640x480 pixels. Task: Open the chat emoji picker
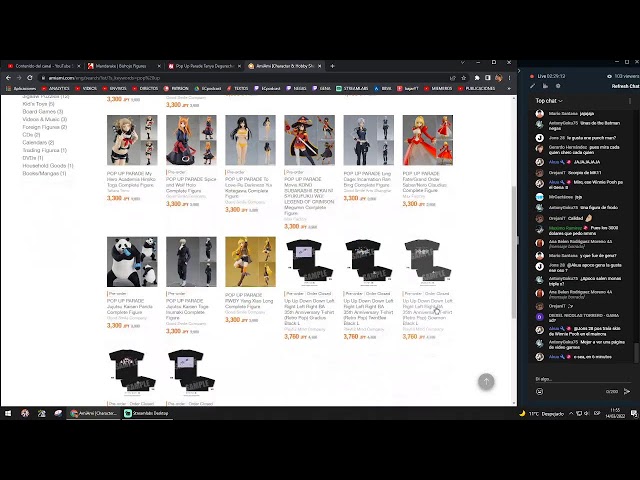click(540, 391)
